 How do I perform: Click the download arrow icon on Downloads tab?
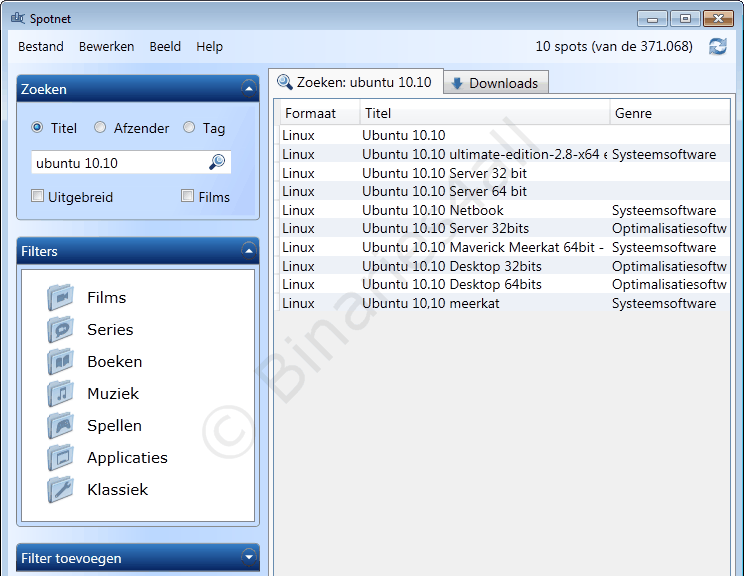click(x=457, y=84)
